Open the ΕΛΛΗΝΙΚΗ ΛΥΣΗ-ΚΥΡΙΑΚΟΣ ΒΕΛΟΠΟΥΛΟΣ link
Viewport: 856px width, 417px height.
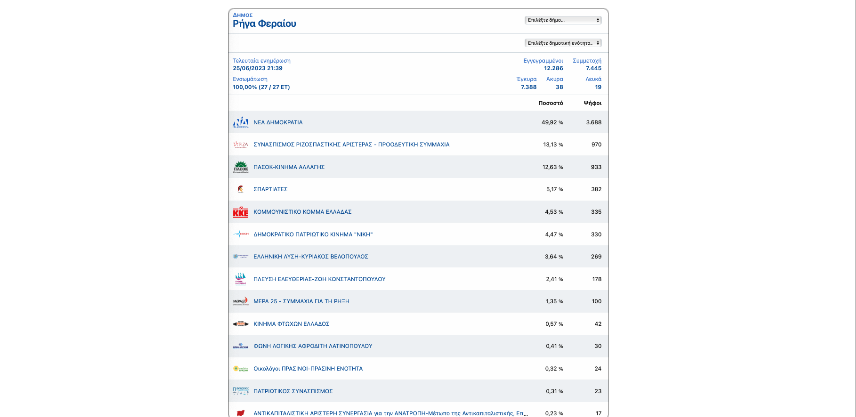(x=311, y=257)
